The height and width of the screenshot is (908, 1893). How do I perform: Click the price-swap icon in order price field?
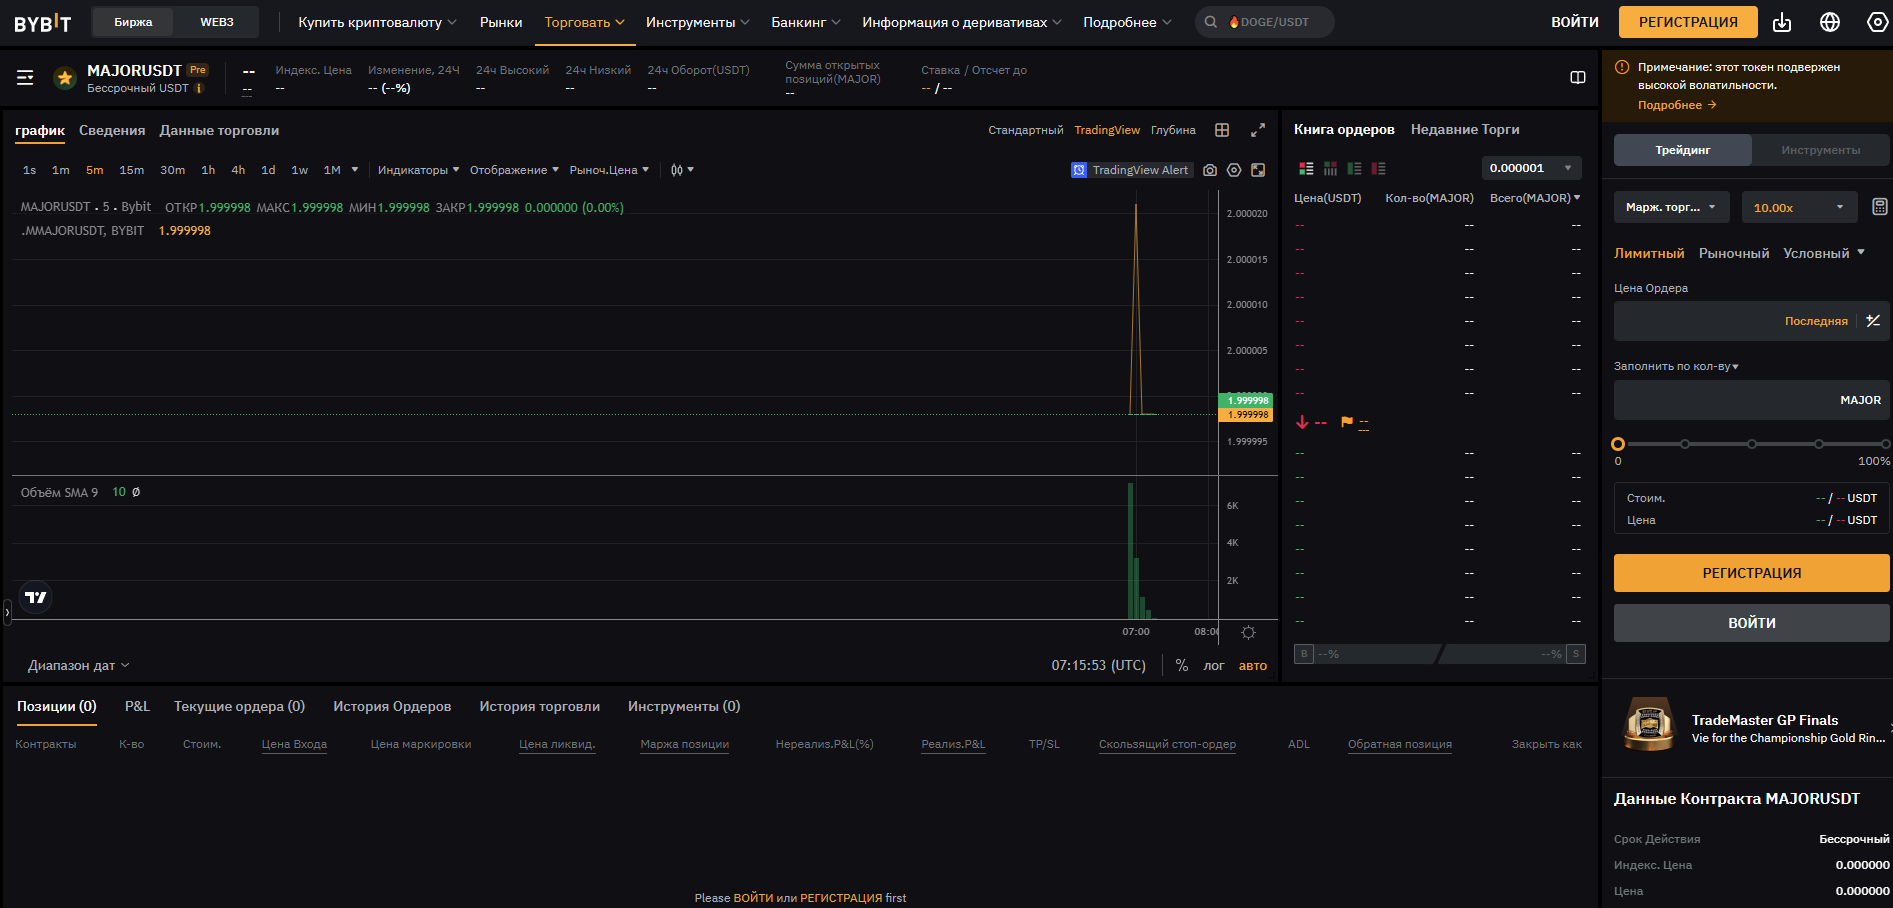[1873, 321]
